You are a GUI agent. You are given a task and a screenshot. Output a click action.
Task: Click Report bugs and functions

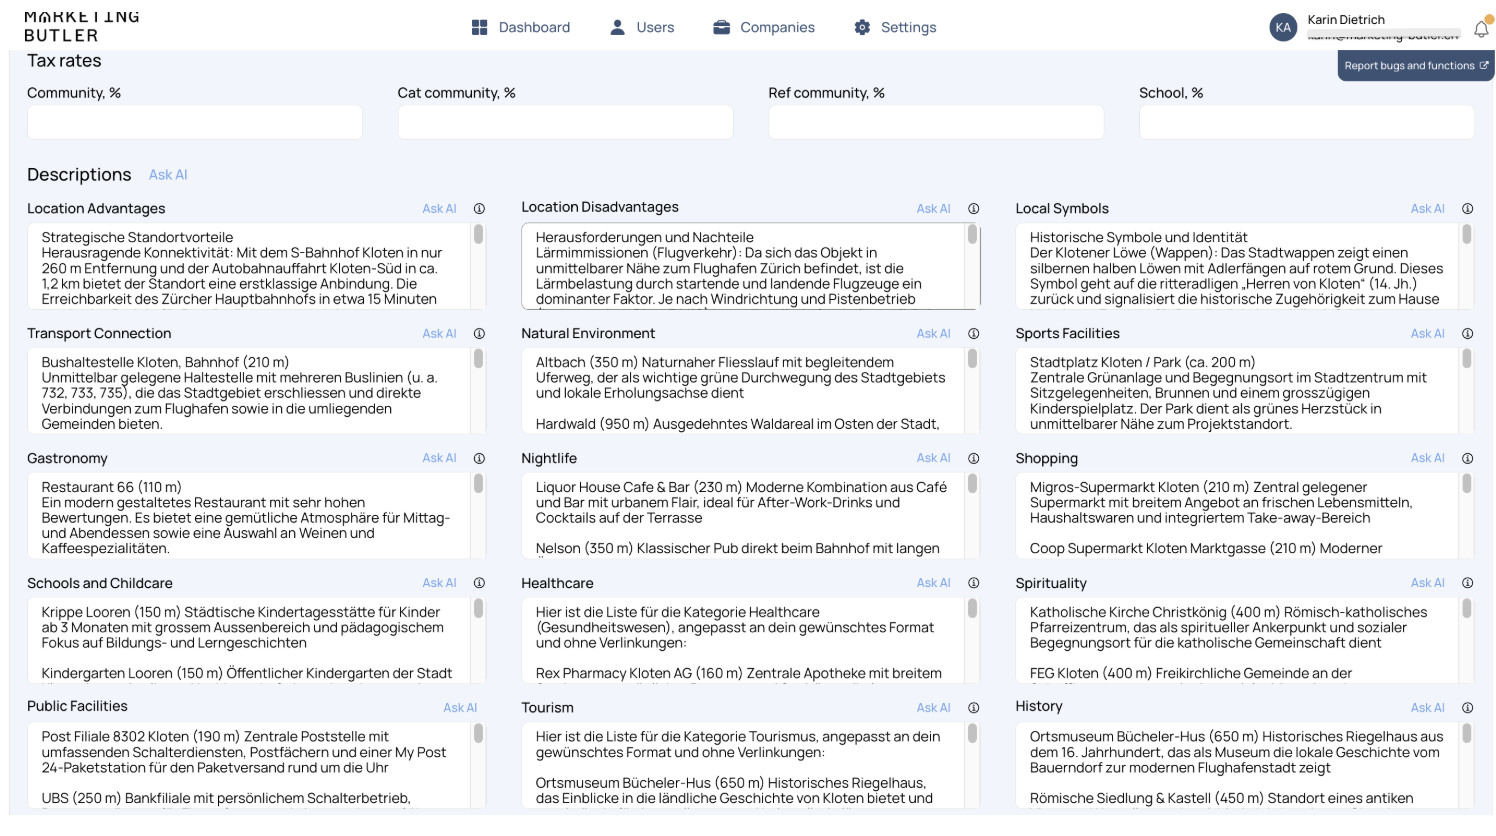[1416, 66]
